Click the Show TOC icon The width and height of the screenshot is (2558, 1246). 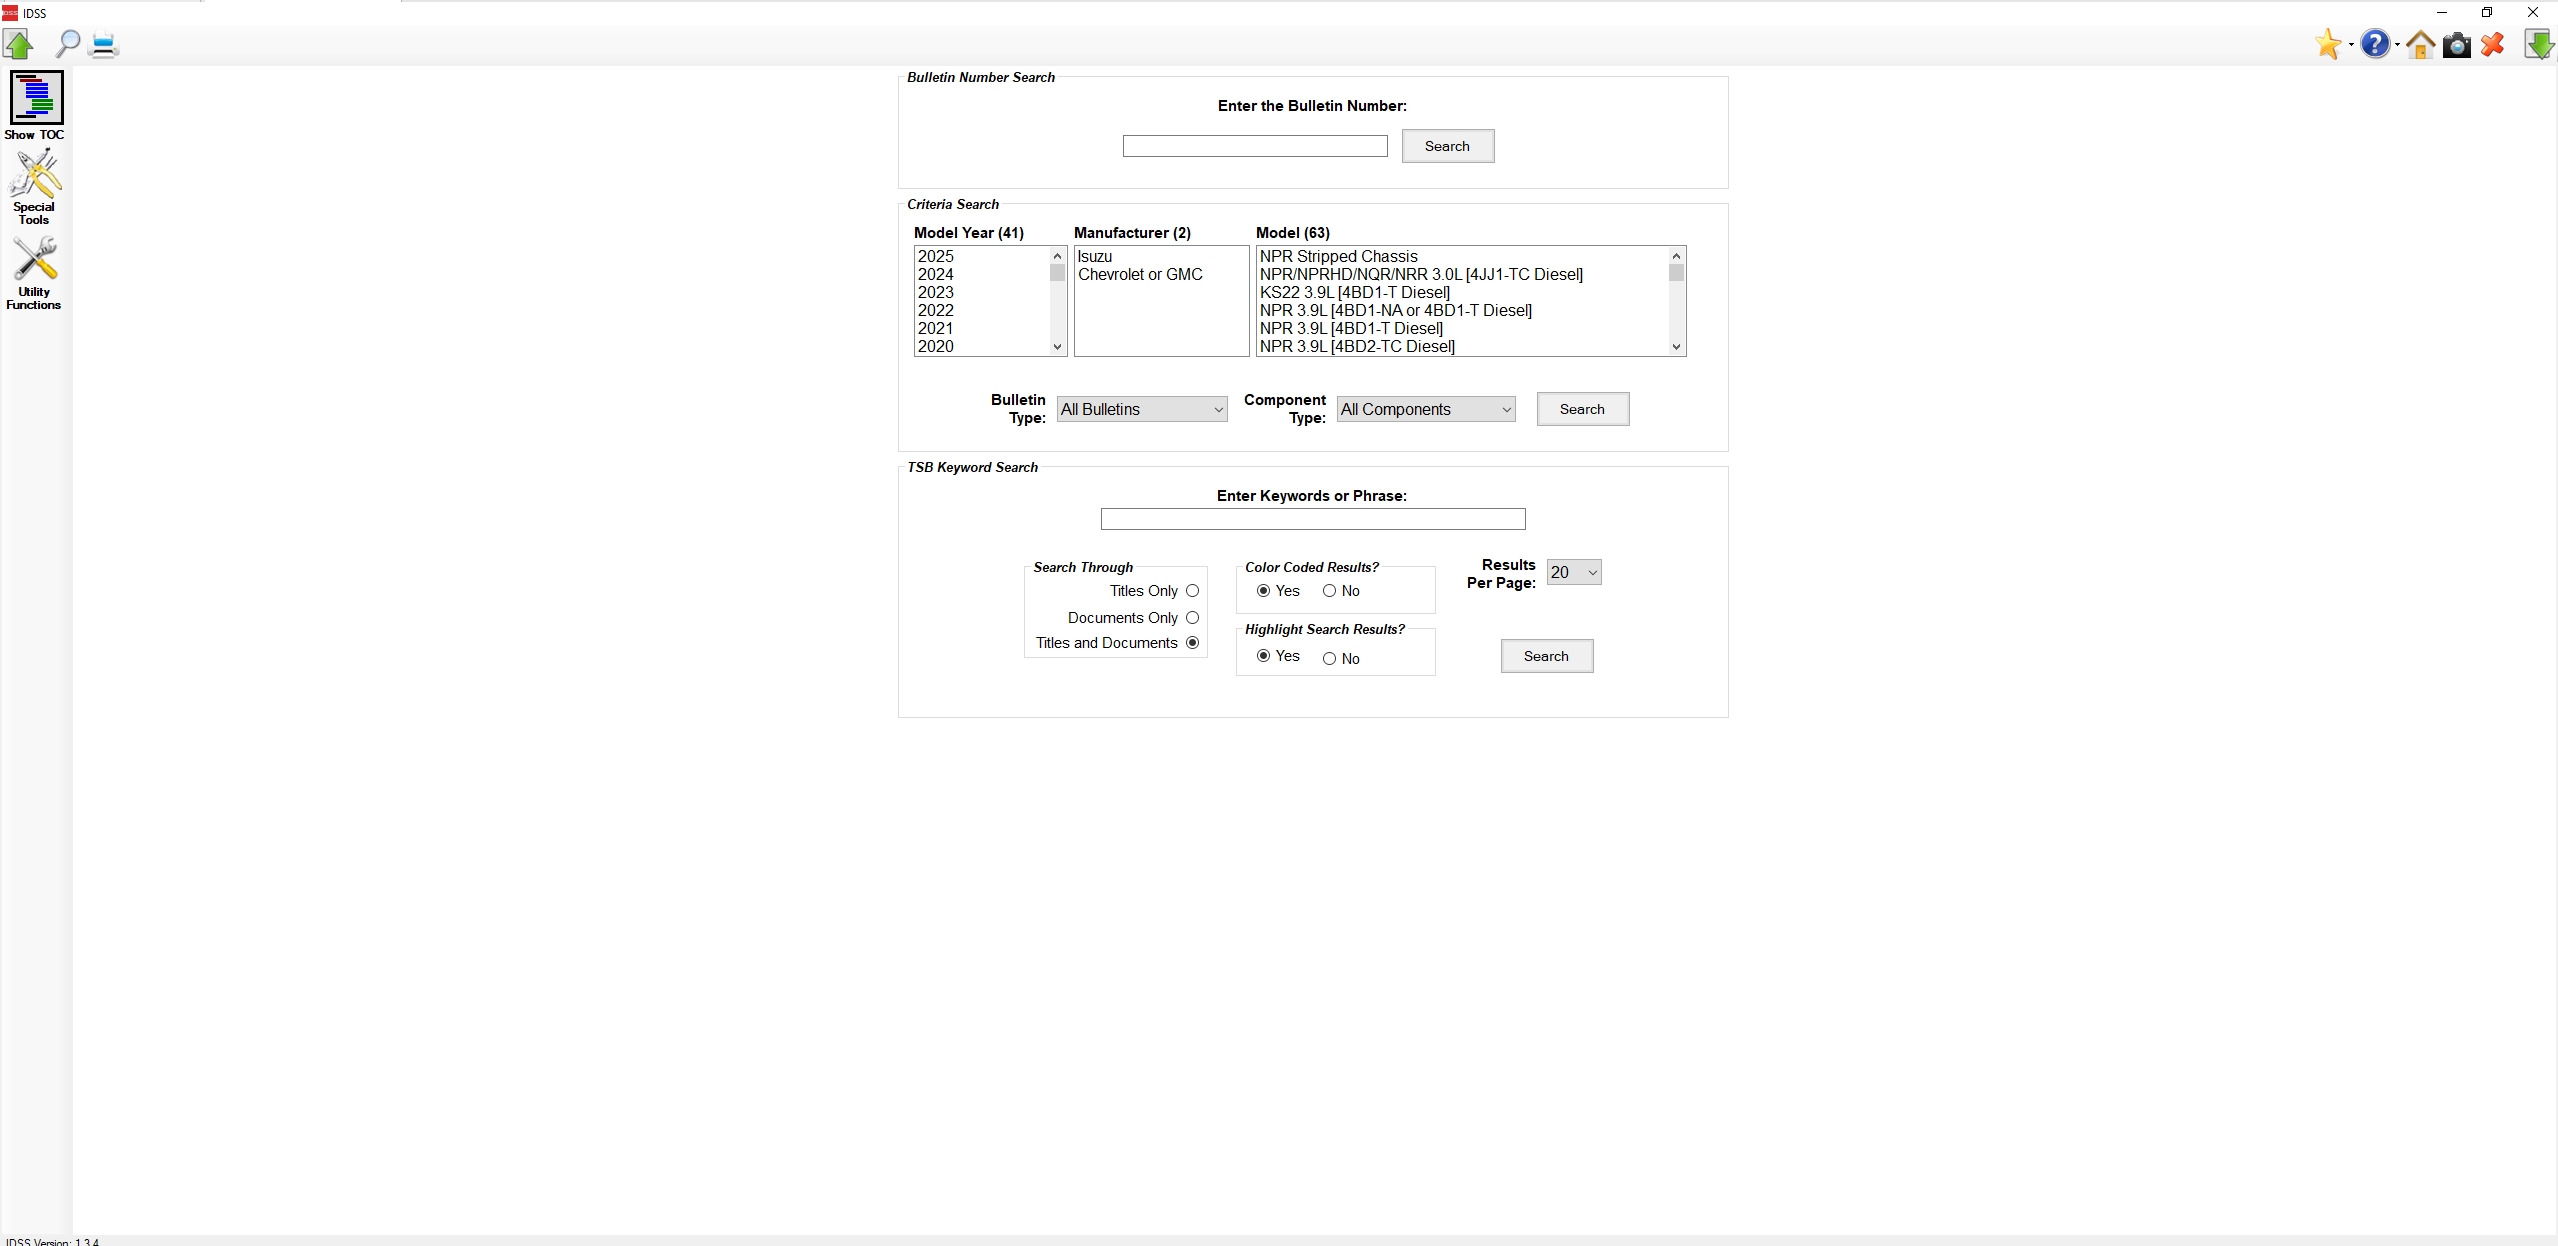tap(36, 98)
